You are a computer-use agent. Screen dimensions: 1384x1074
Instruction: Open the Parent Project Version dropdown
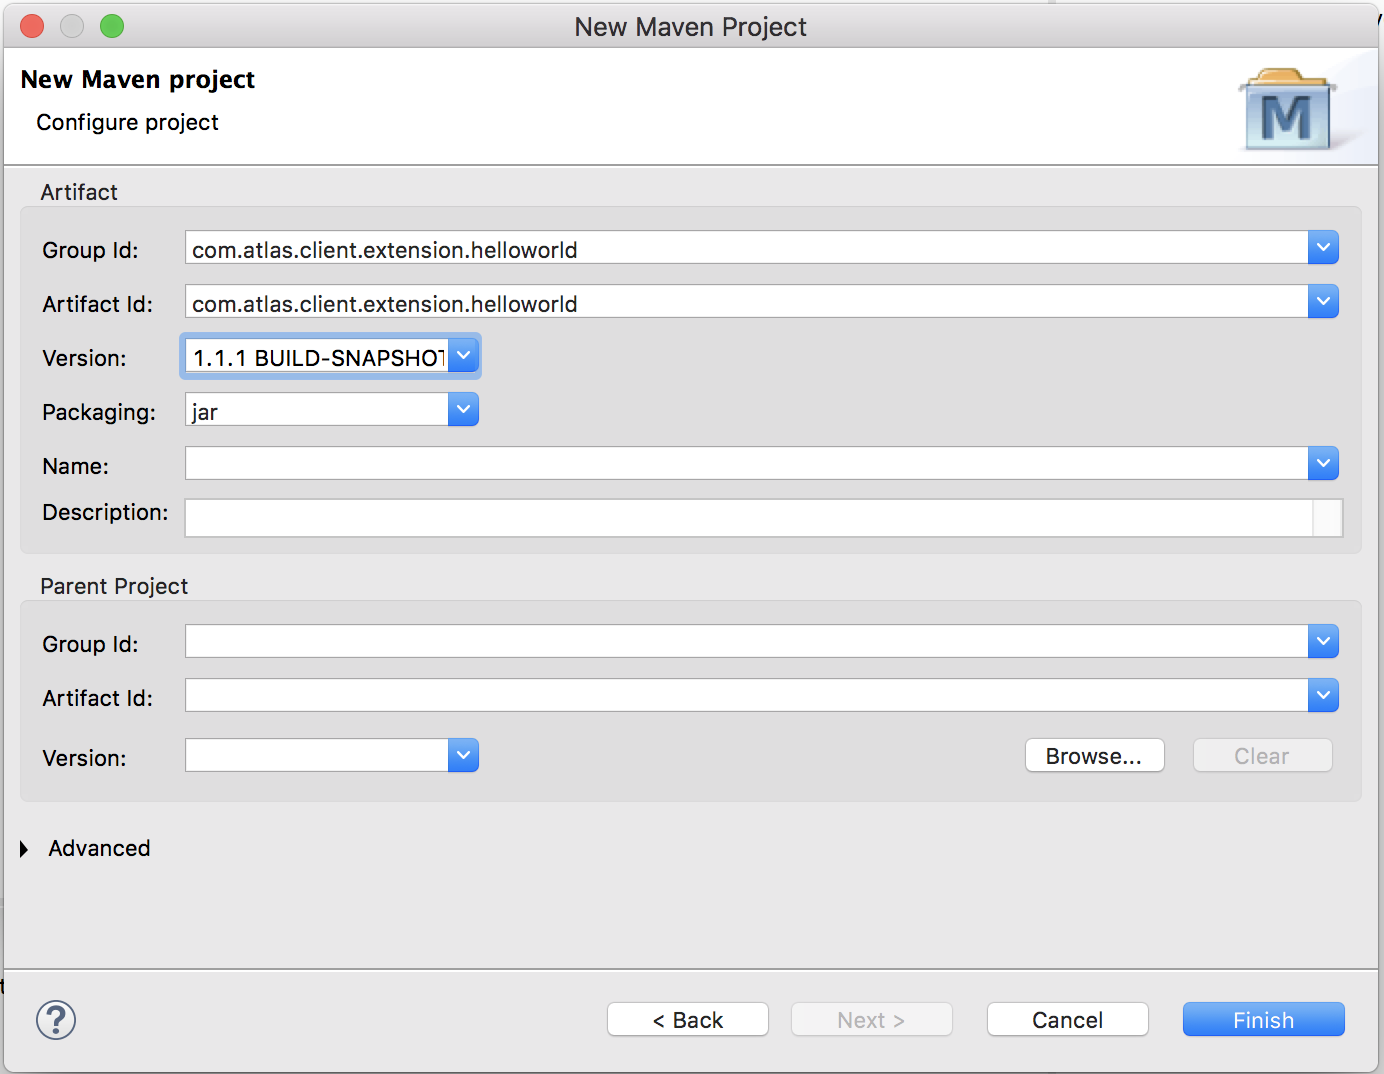[x=463, y=756]
